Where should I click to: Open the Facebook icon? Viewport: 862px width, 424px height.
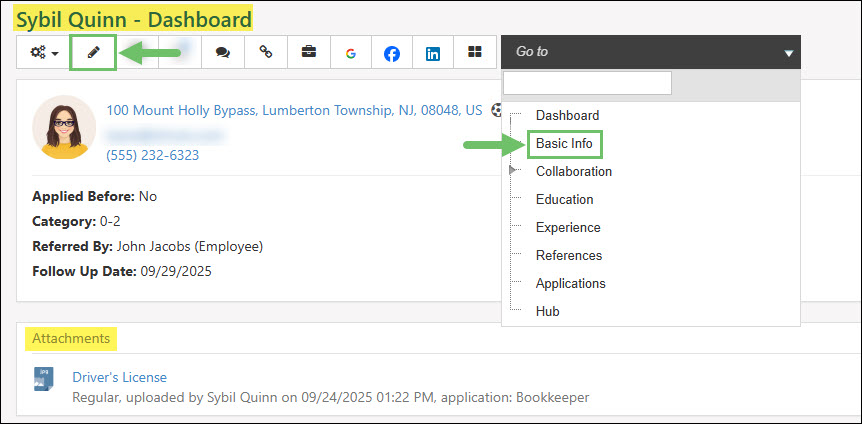coord(392,53)
